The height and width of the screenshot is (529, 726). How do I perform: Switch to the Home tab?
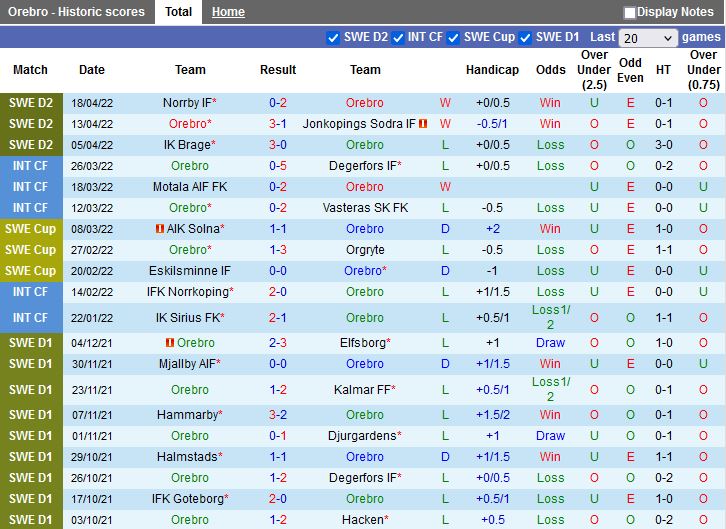coord(228,12)
